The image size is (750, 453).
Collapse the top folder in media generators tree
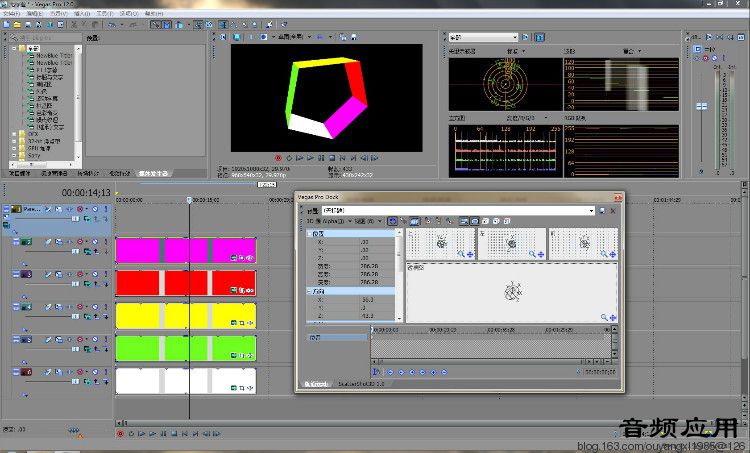[x=14, y=48]
